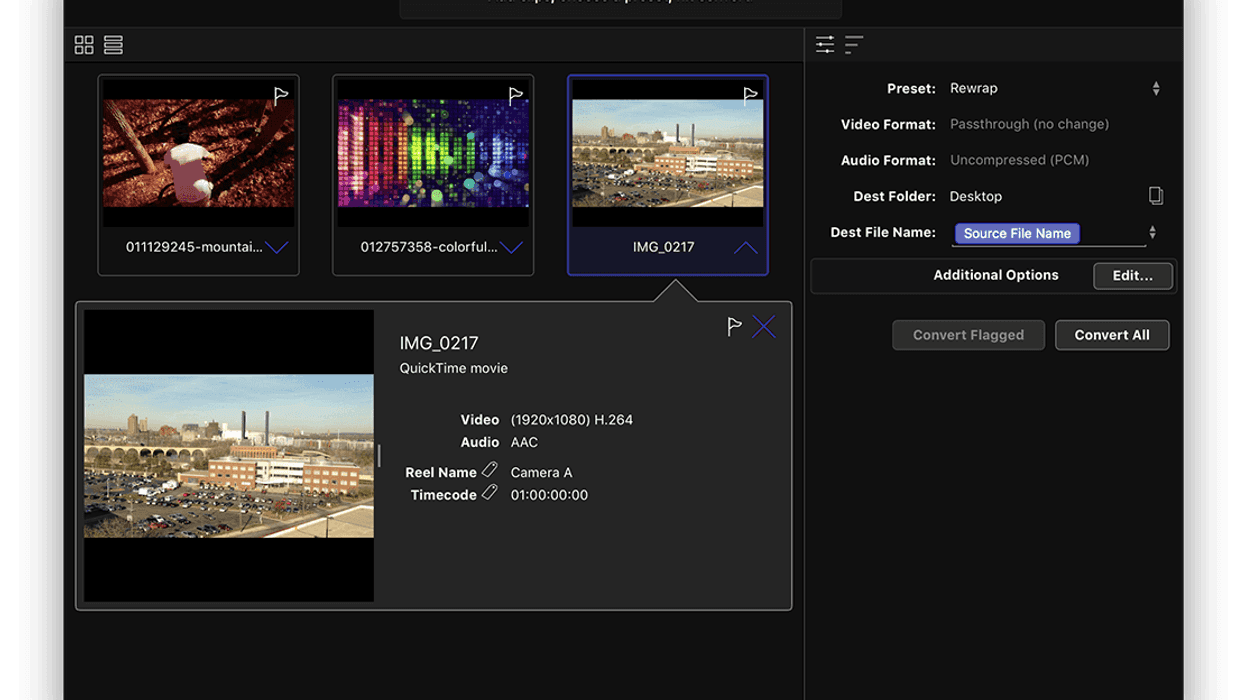Choose destination folder with folder icon
The height and width of the screenshot is (700, 1245).
click(1156, 196)
